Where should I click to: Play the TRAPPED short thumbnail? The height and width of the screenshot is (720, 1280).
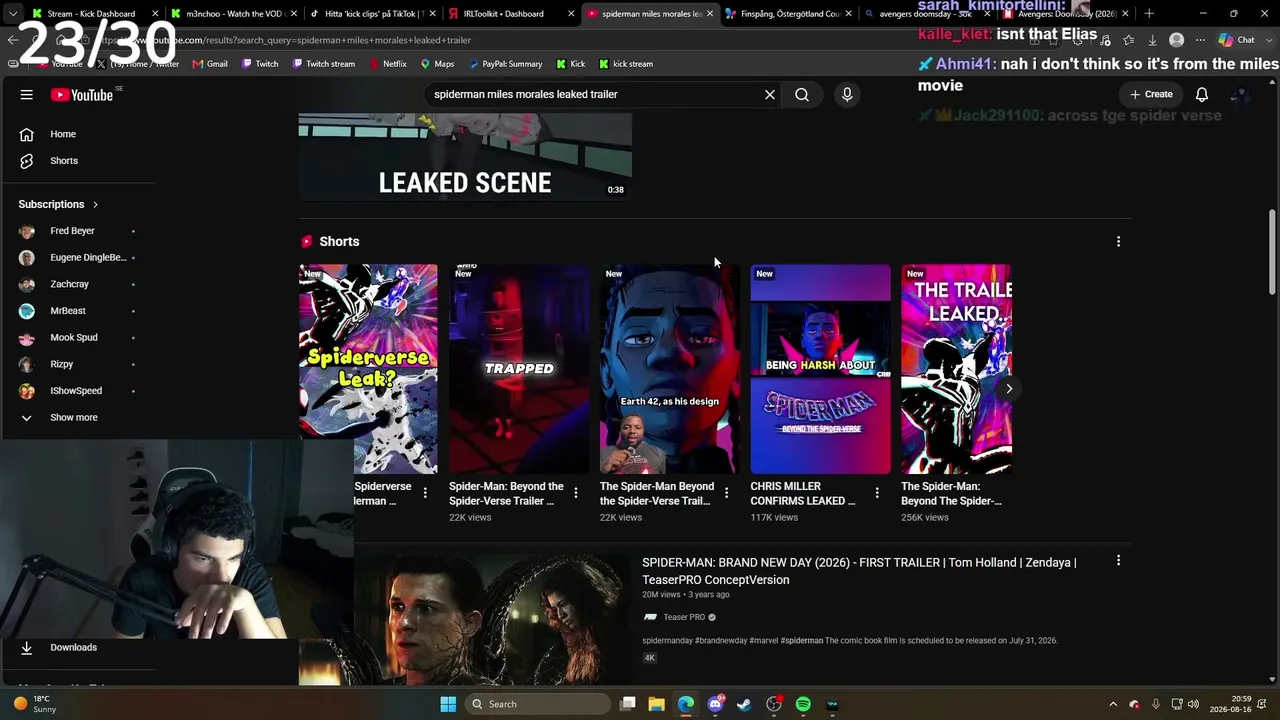[x=519, y=369]
